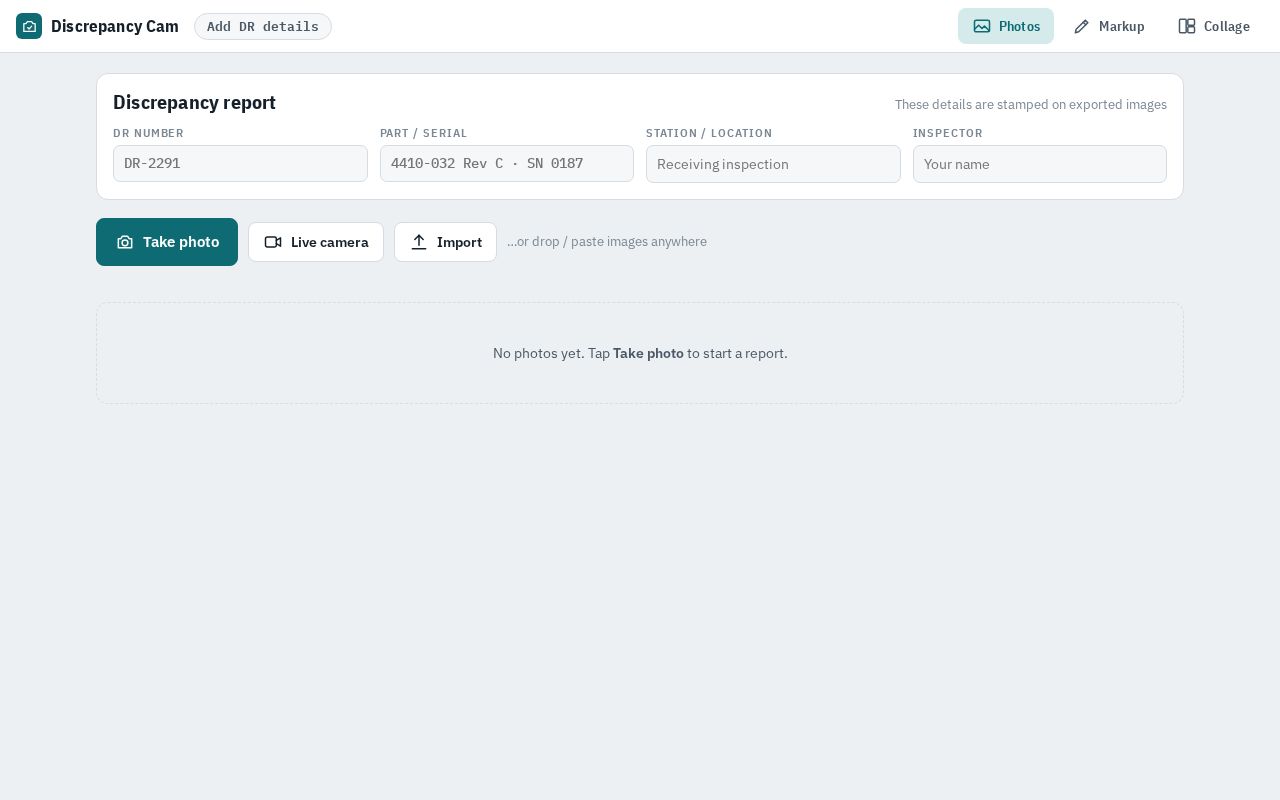This screenshot has width=1280, height=800.
Task: Click the video camera icon for Live camera
Action: (x=273, y=242)
